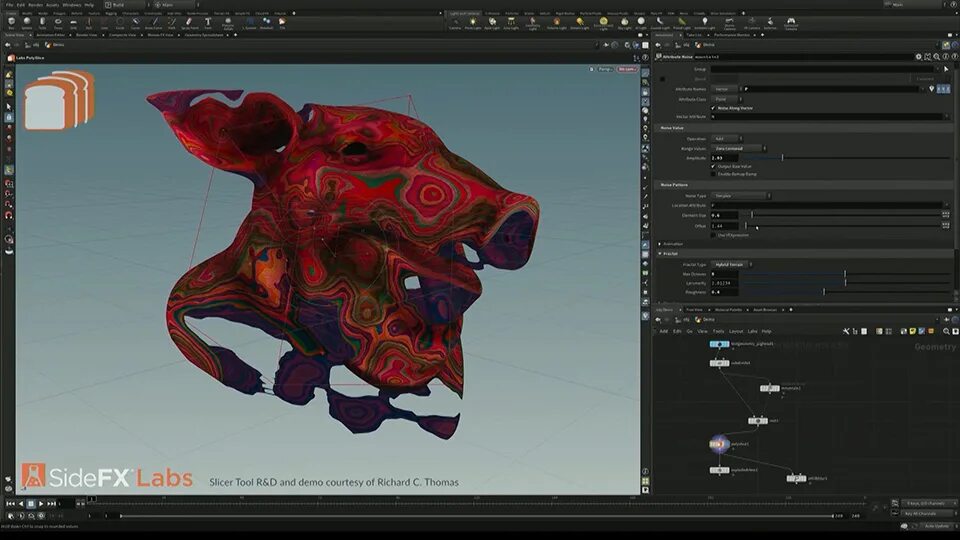Add a Spot Light from shelf
The image size is (960, 540).
tap(492, 23)
